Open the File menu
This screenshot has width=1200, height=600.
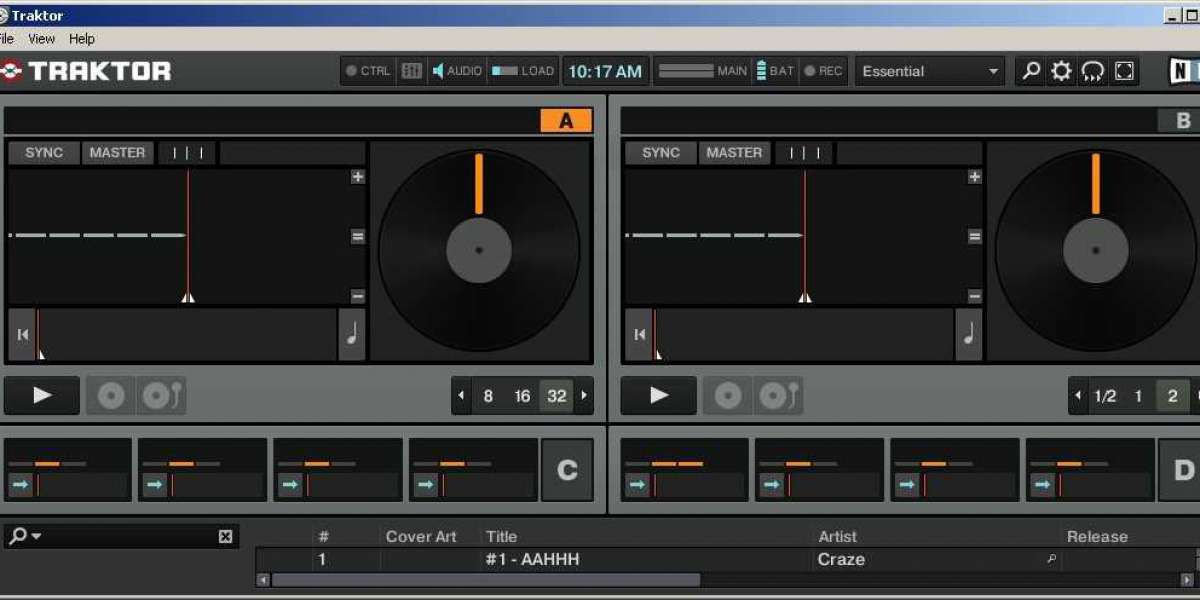coord(7,39)
